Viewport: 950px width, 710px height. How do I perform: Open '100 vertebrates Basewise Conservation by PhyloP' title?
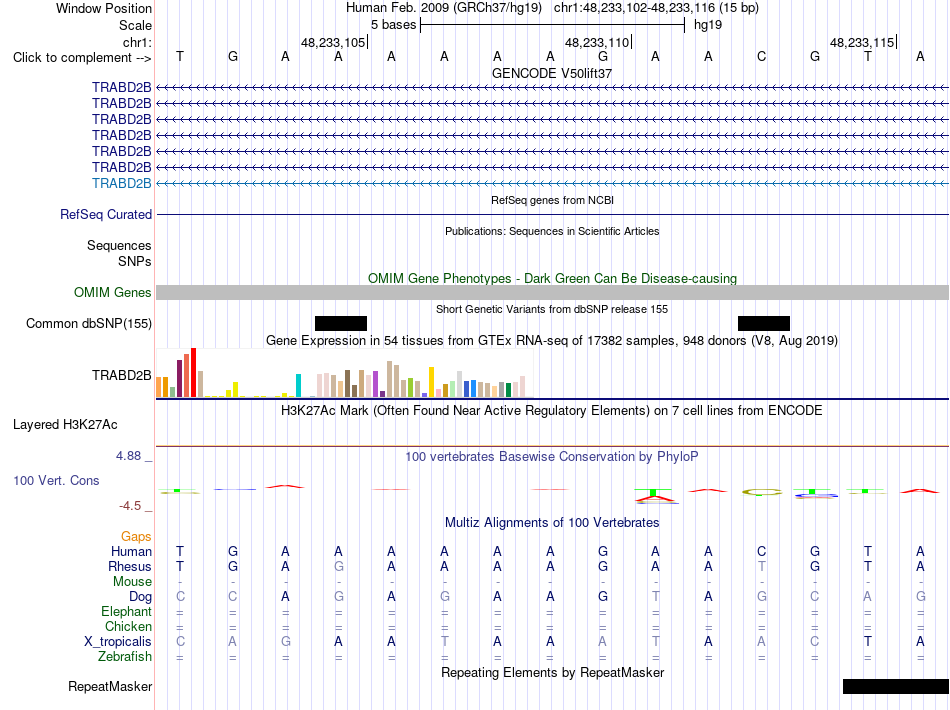point(552,457)
